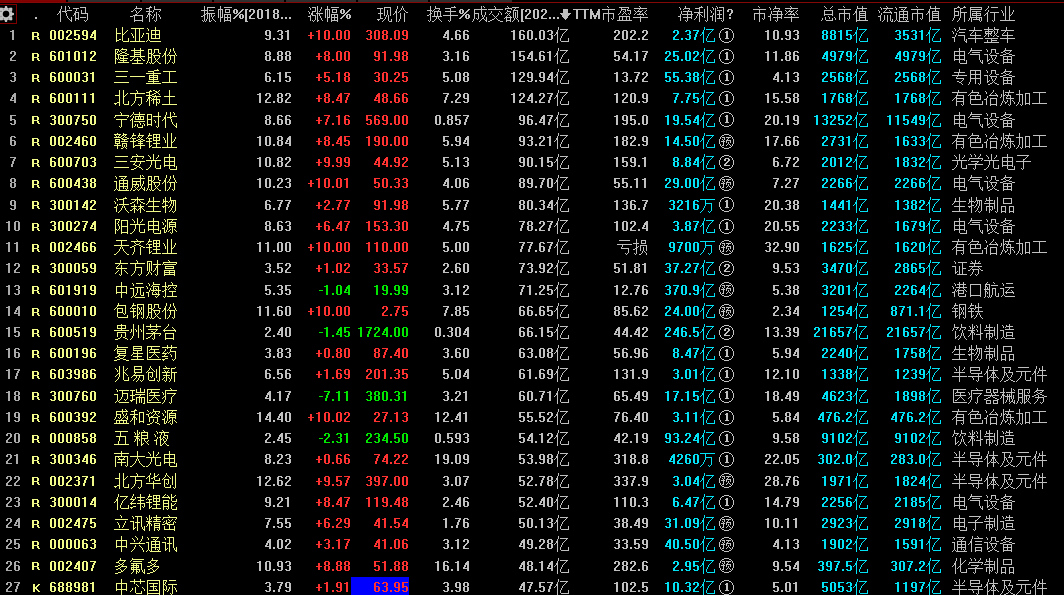Select stock name 贵州茅台
Viewport: 1064px width, 595px height.
pos(146,332)
